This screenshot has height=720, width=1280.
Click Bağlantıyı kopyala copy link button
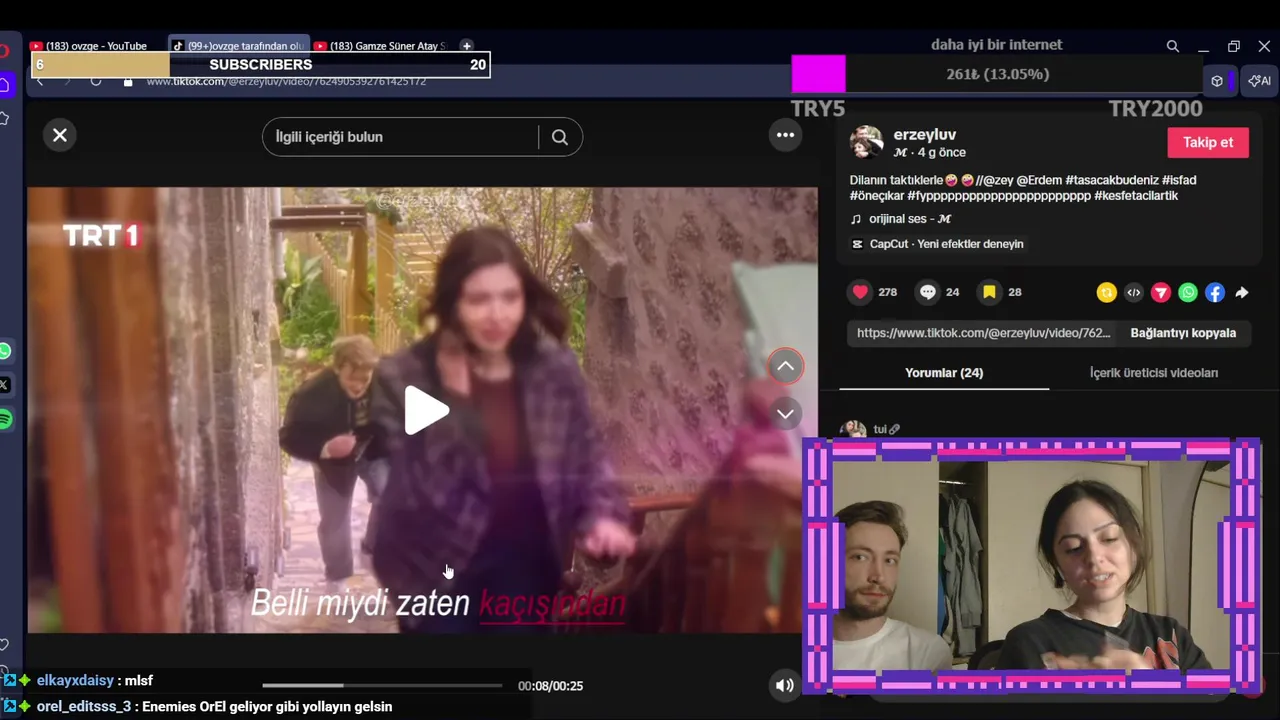click(1183, 333)
